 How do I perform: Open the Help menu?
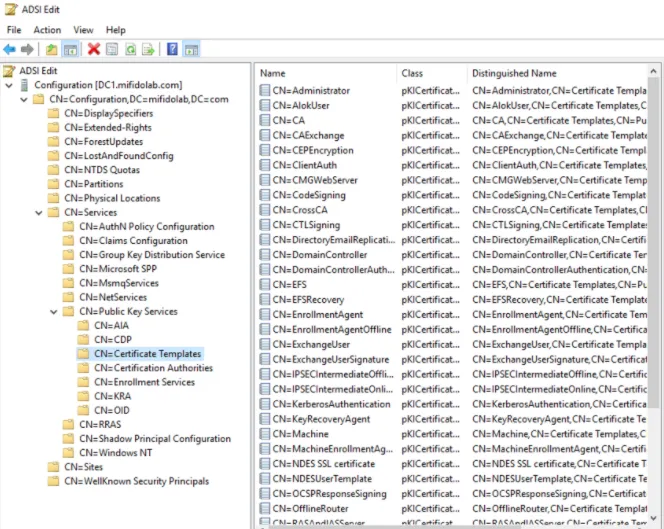(116, 30)
